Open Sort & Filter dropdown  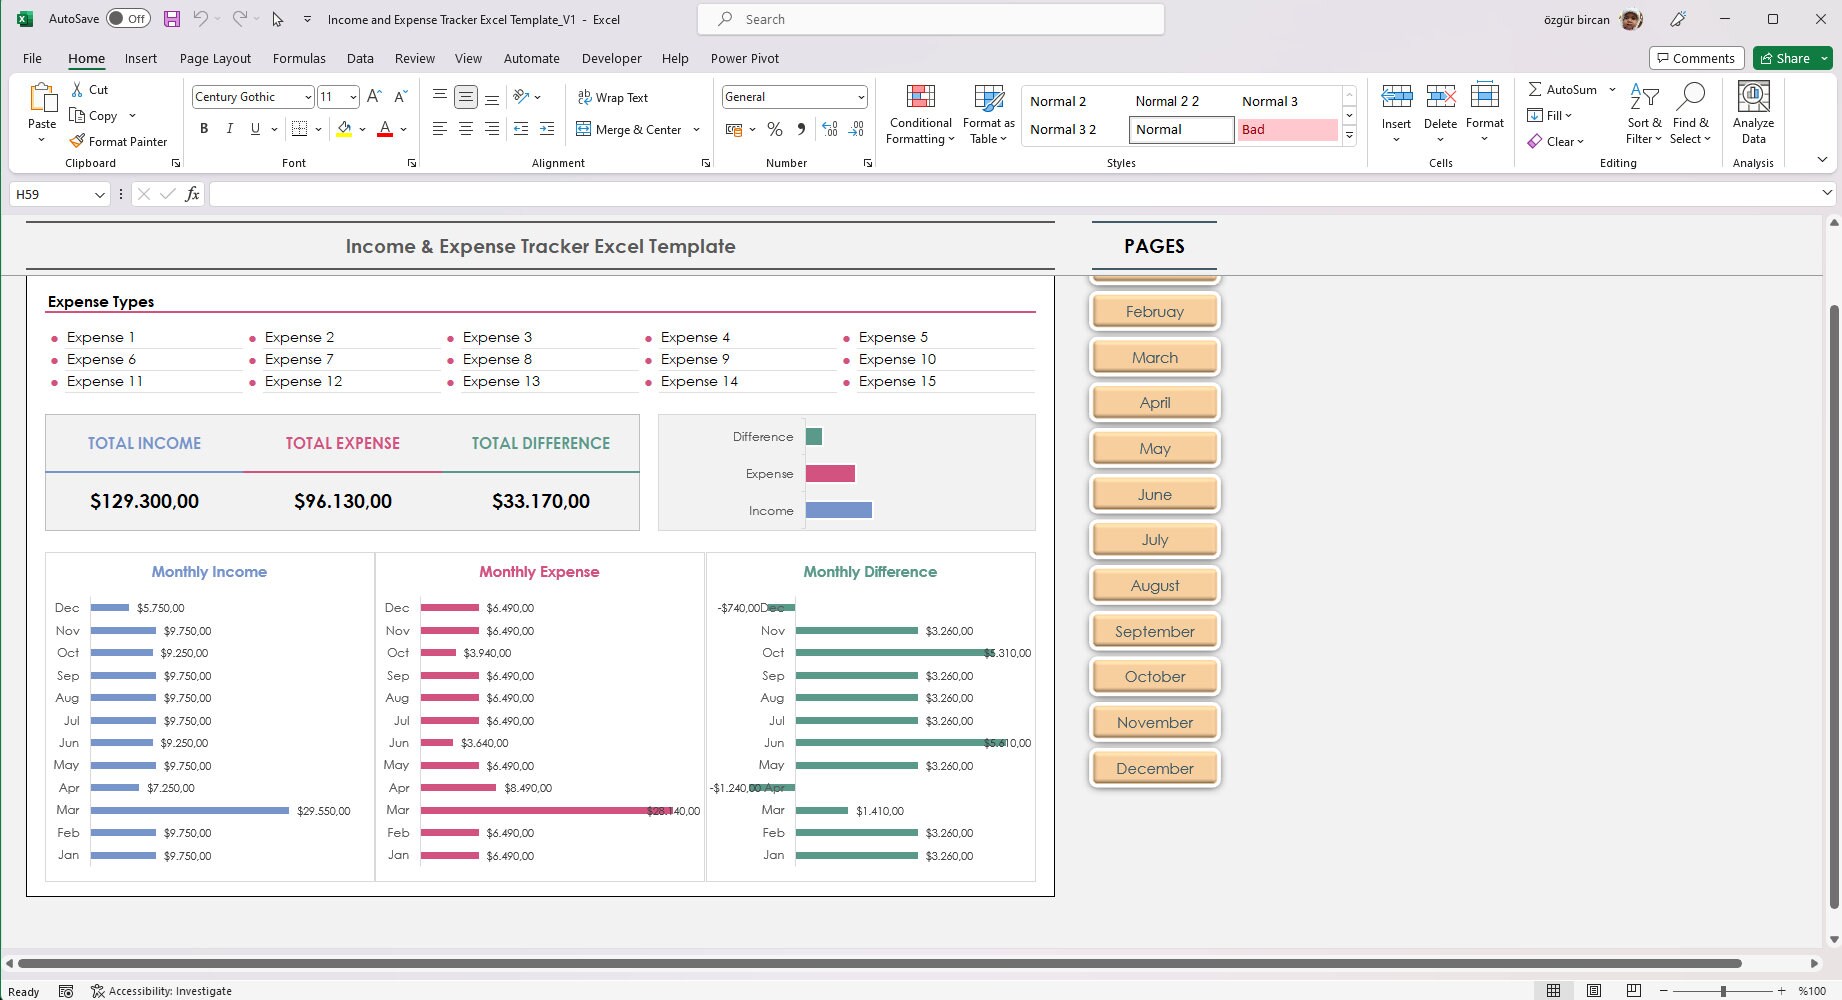coord(1644,114)
